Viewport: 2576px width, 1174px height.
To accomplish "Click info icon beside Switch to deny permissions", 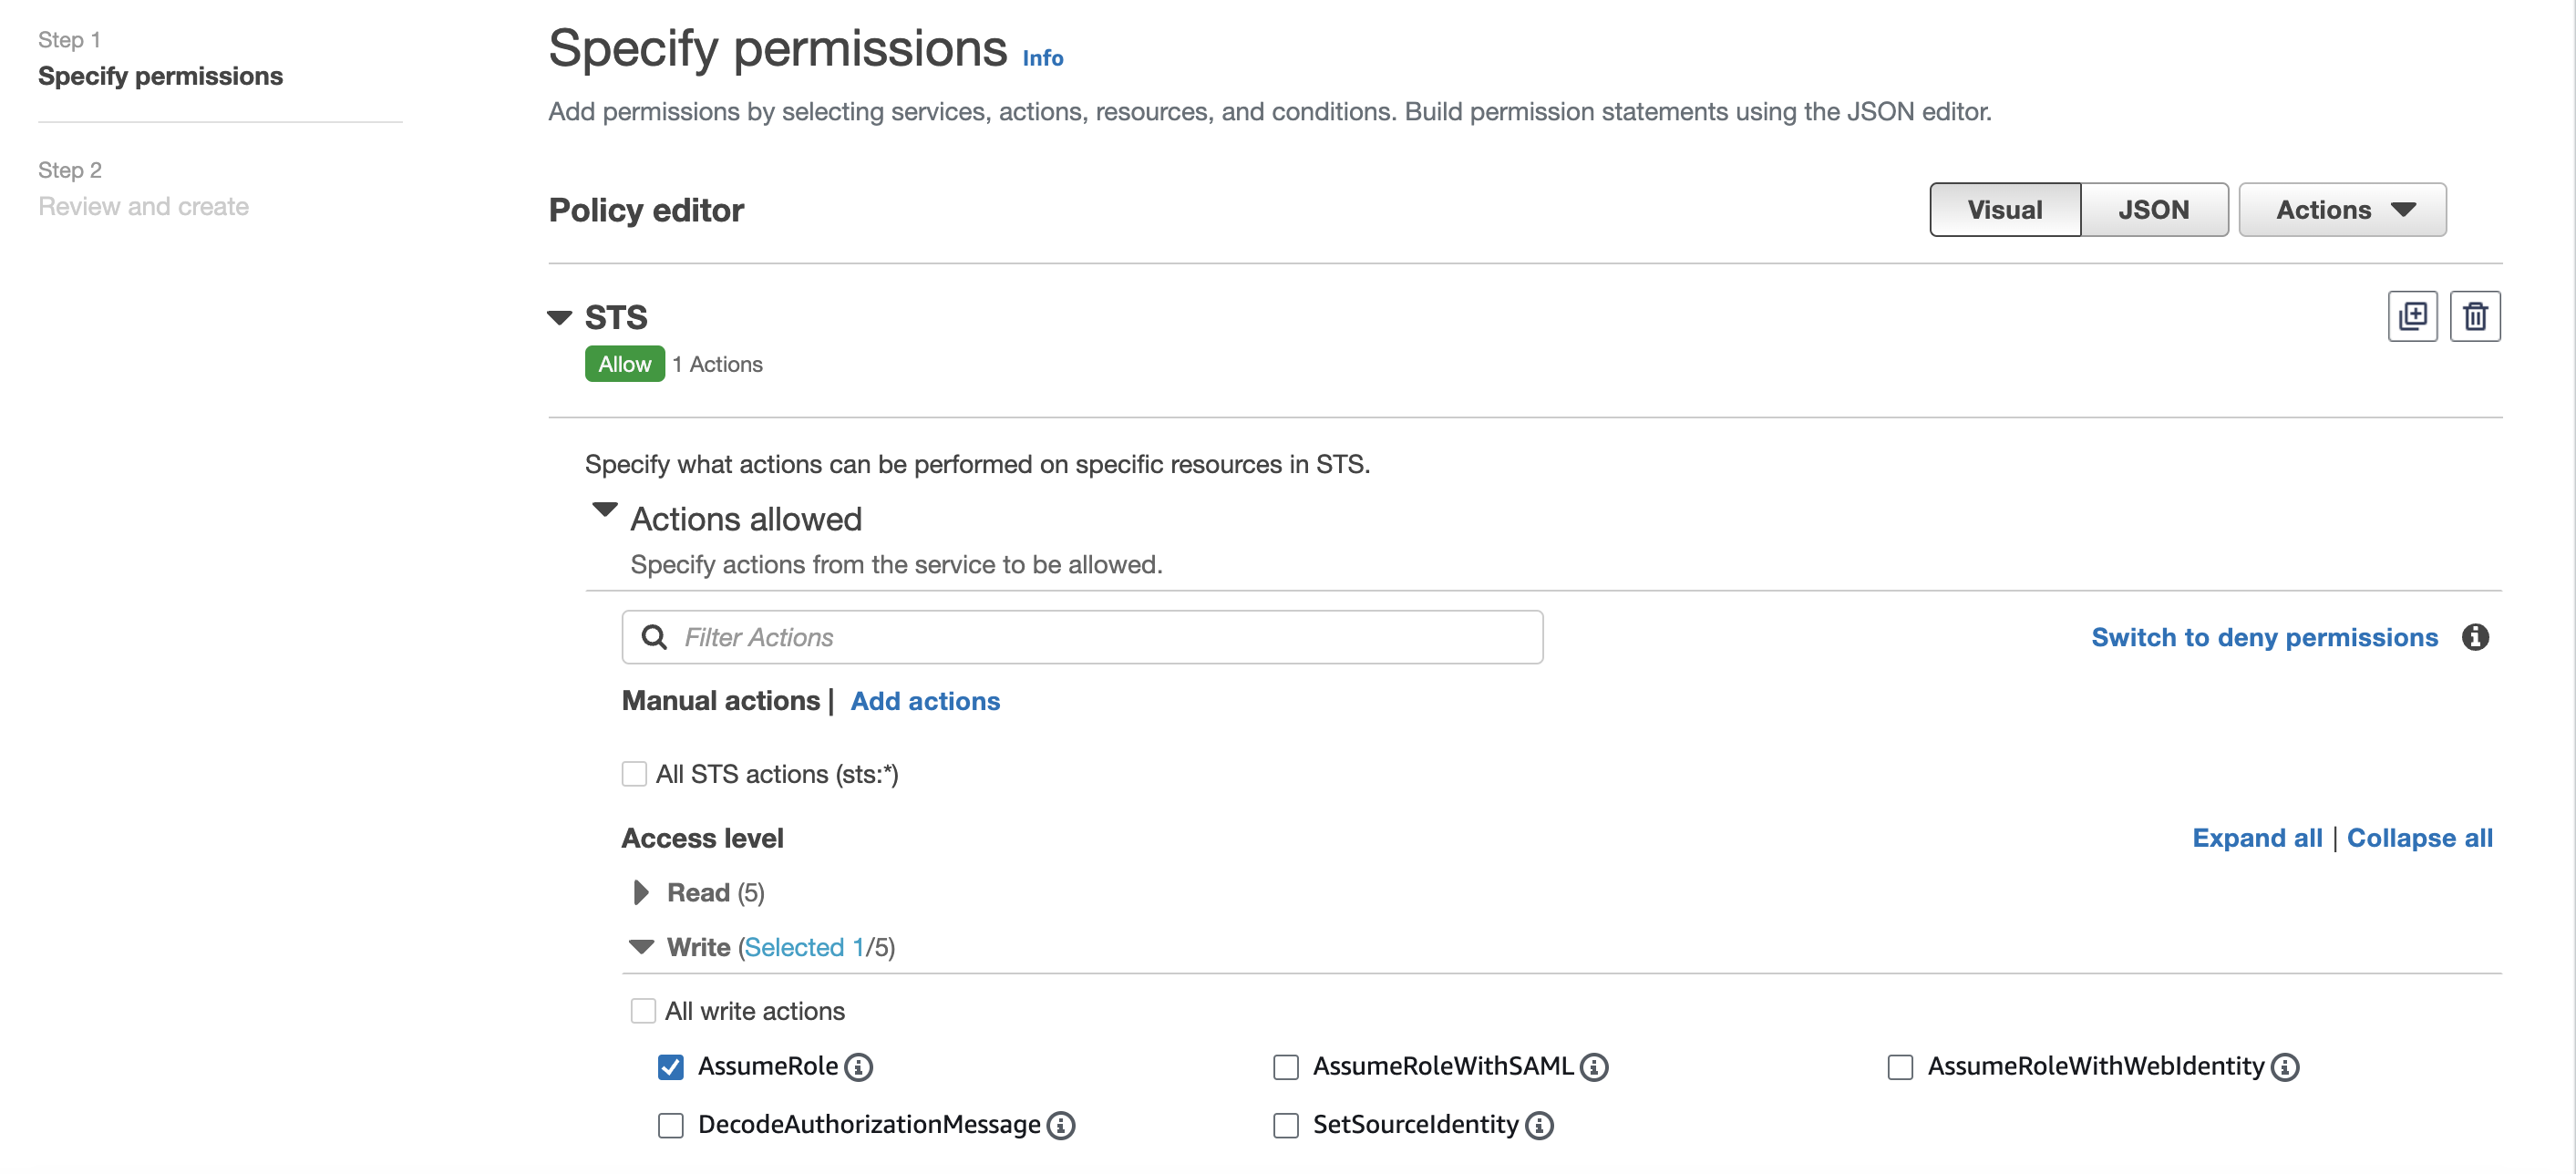I will [2475, 637].
